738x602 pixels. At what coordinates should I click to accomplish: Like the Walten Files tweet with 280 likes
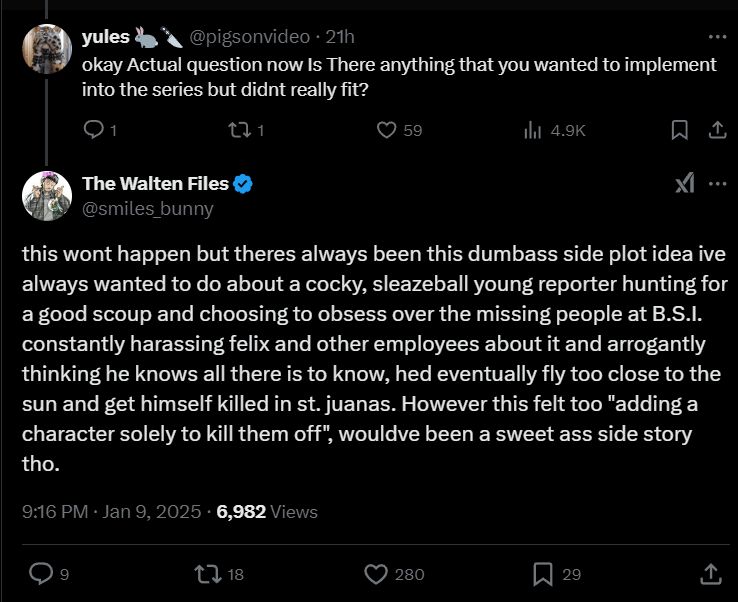coord(377,573)
